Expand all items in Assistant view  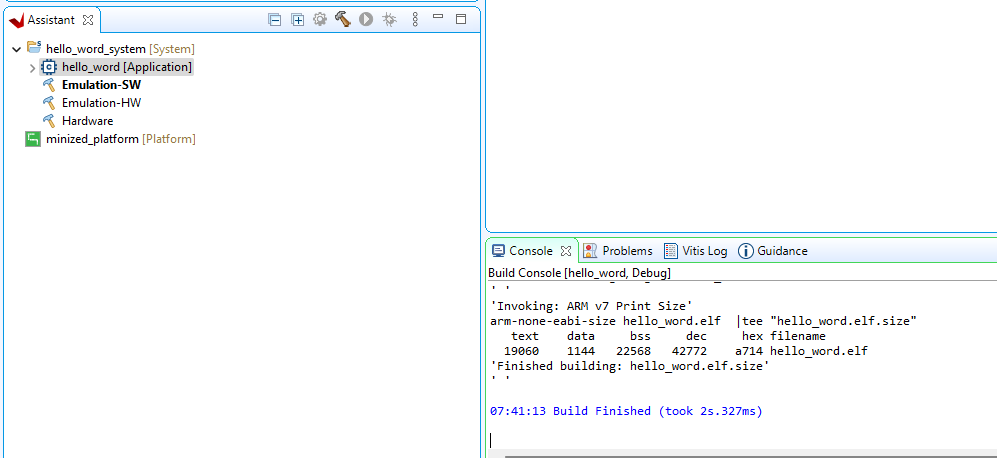[297, 20]
